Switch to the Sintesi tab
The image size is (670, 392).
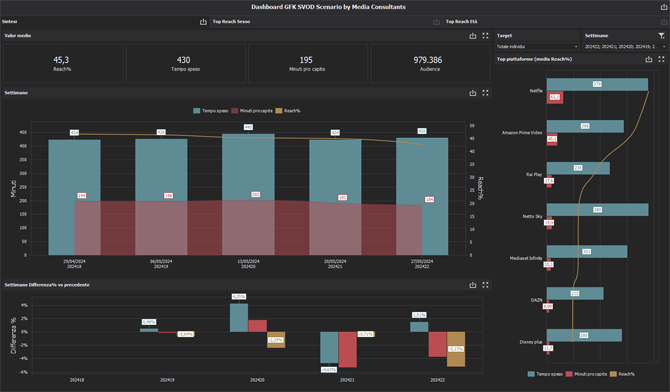[x=9, y=21]
